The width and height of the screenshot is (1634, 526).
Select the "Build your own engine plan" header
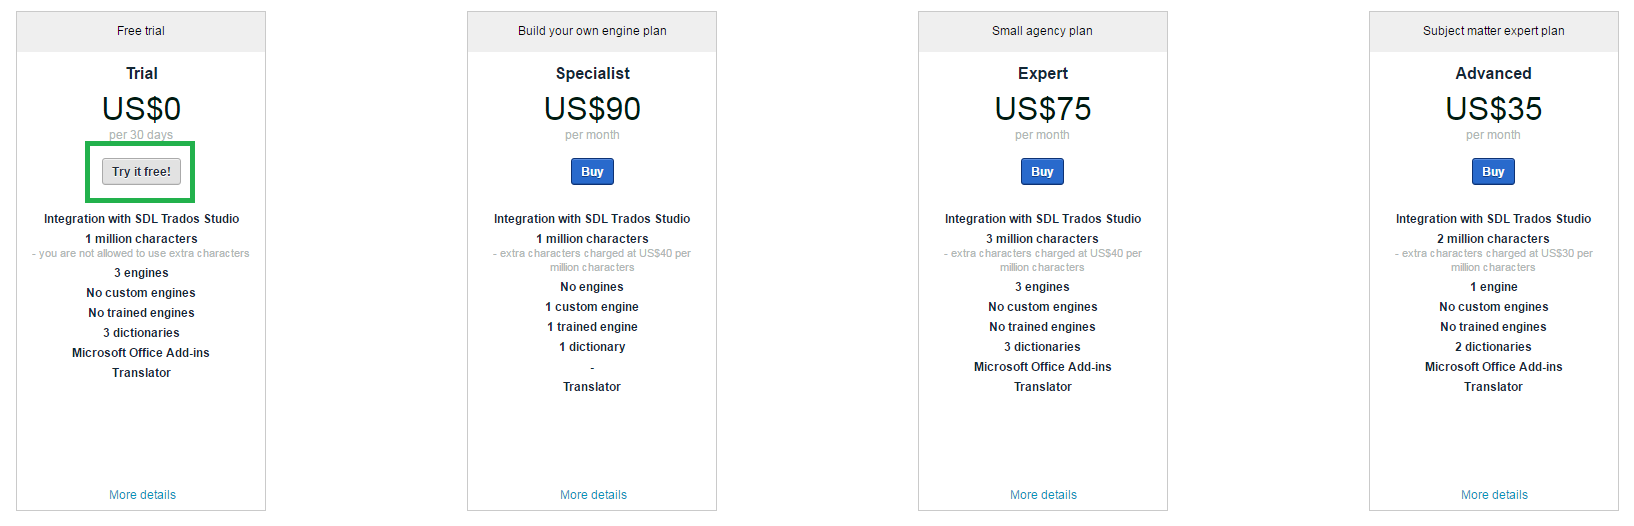pos(592,31)
